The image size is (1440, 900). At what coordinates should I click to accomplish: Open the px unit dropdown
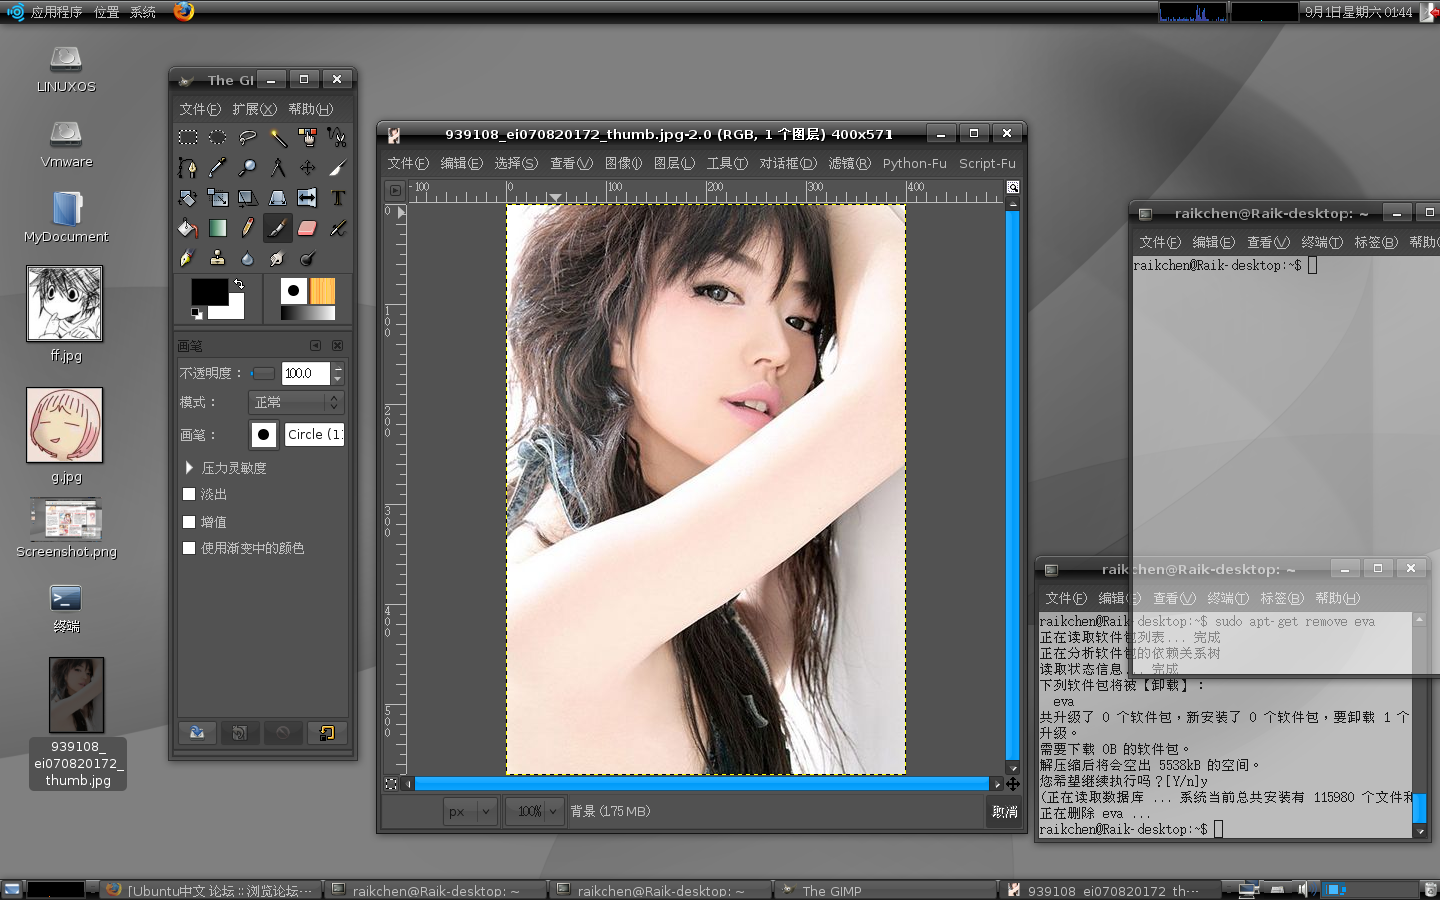click(x=470, y=811)
